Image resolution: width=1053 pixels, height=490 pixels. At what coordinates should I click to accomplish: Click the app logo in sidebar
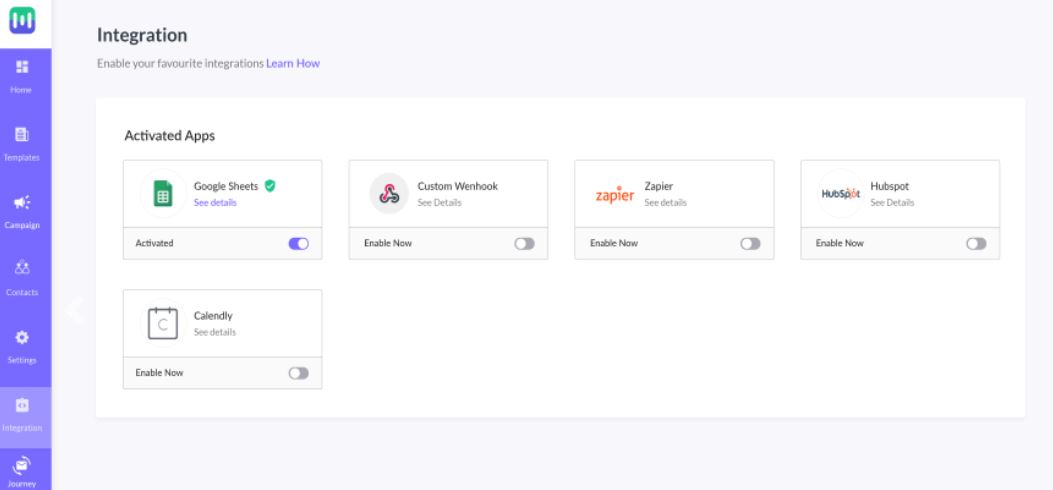(22, 22)
